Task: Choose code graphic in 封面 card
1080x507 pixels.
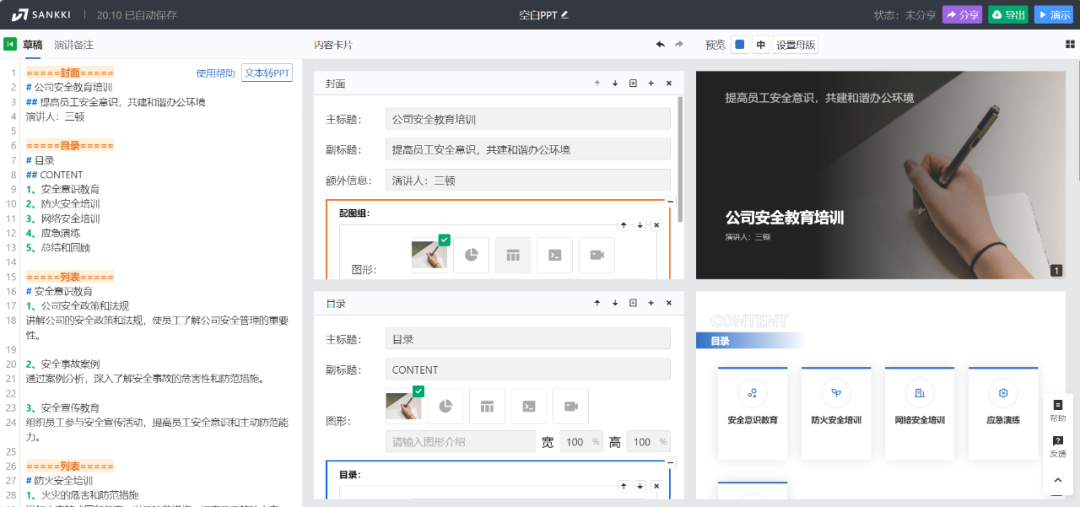Action: [x=555, y=255]
